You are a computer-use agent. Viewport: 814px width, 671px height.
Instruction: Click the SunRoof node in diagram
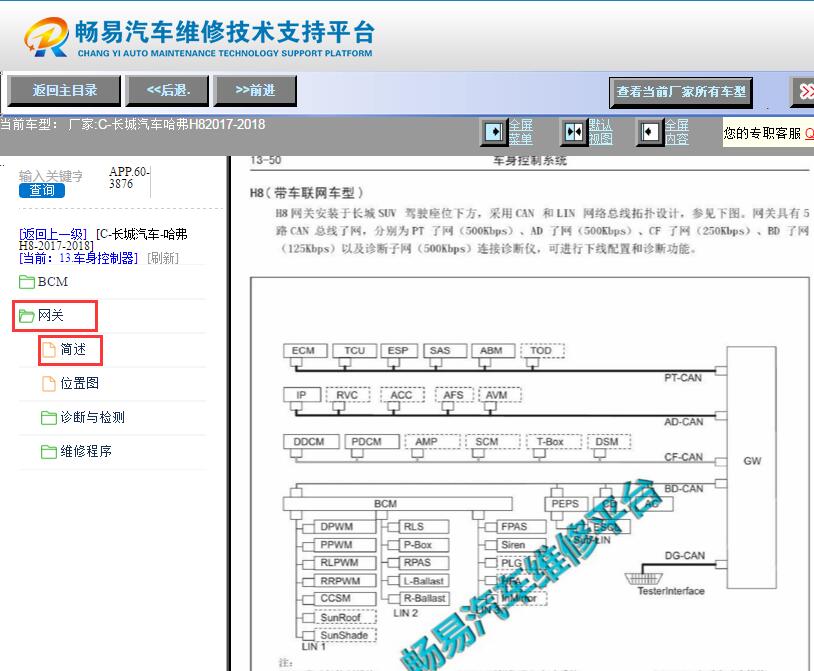pyautogui.click(x=345, y=618)
